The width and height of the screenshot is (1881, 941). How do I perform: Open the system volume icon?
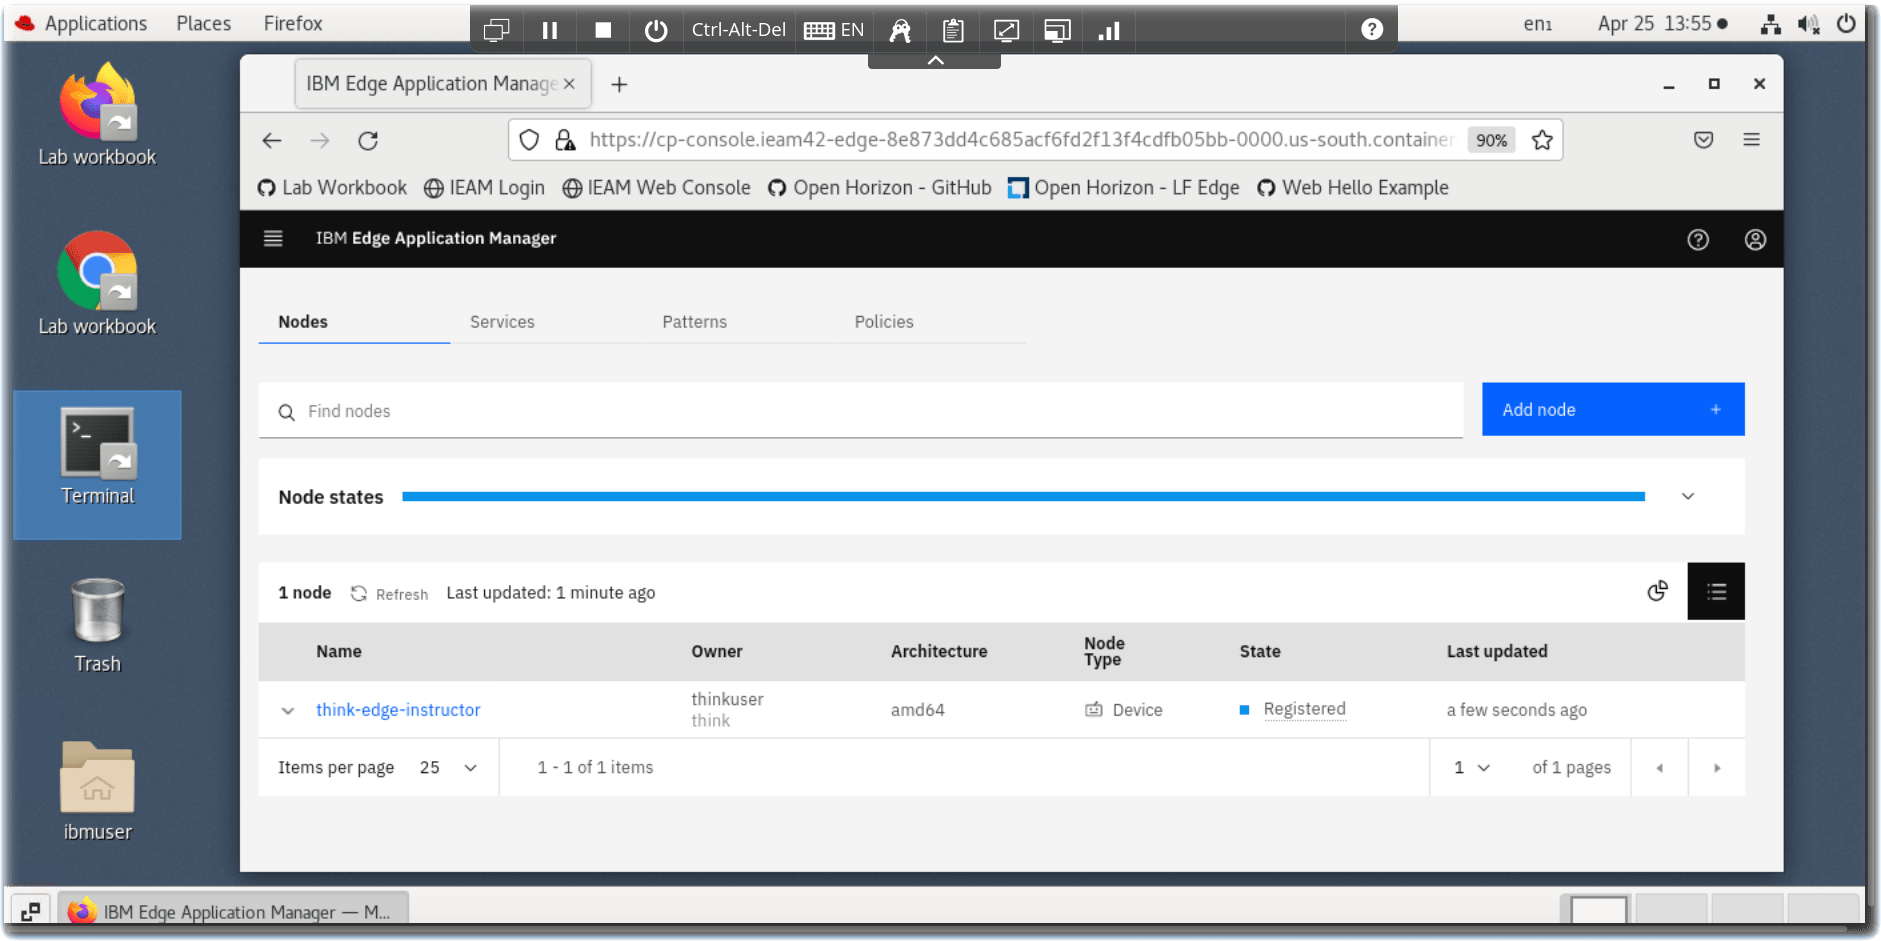tap(1808, 24)
